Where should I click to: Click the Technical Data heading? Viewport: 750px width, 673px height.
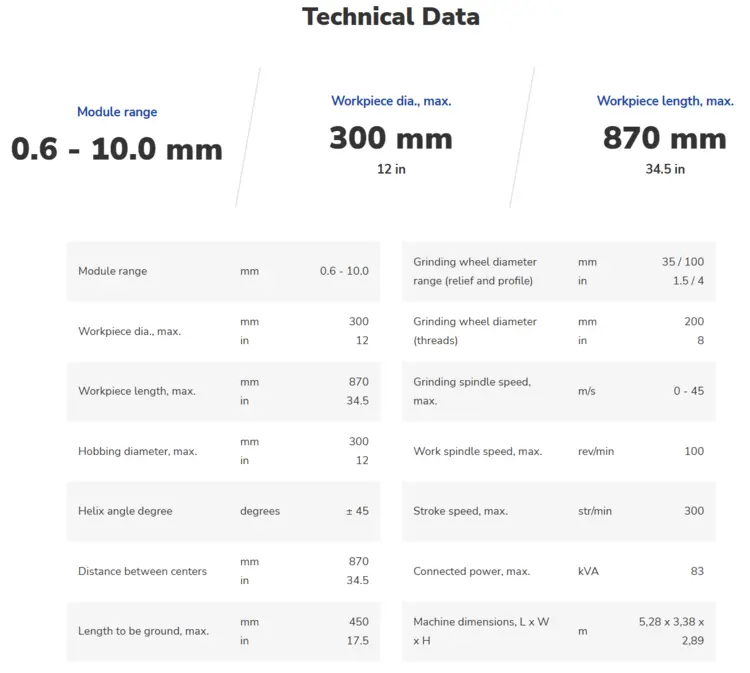tap(391, 17)
